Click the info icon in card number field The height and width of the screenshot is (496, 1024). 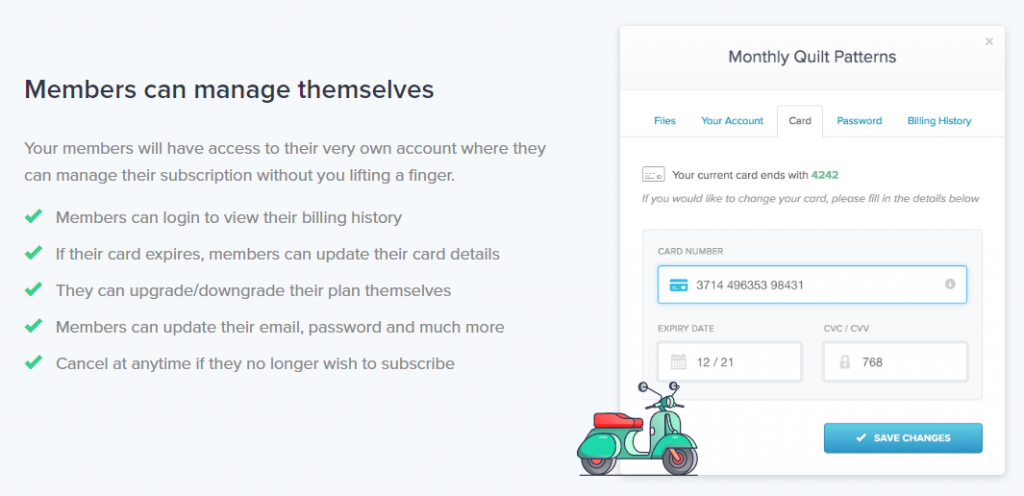(950, 284)
